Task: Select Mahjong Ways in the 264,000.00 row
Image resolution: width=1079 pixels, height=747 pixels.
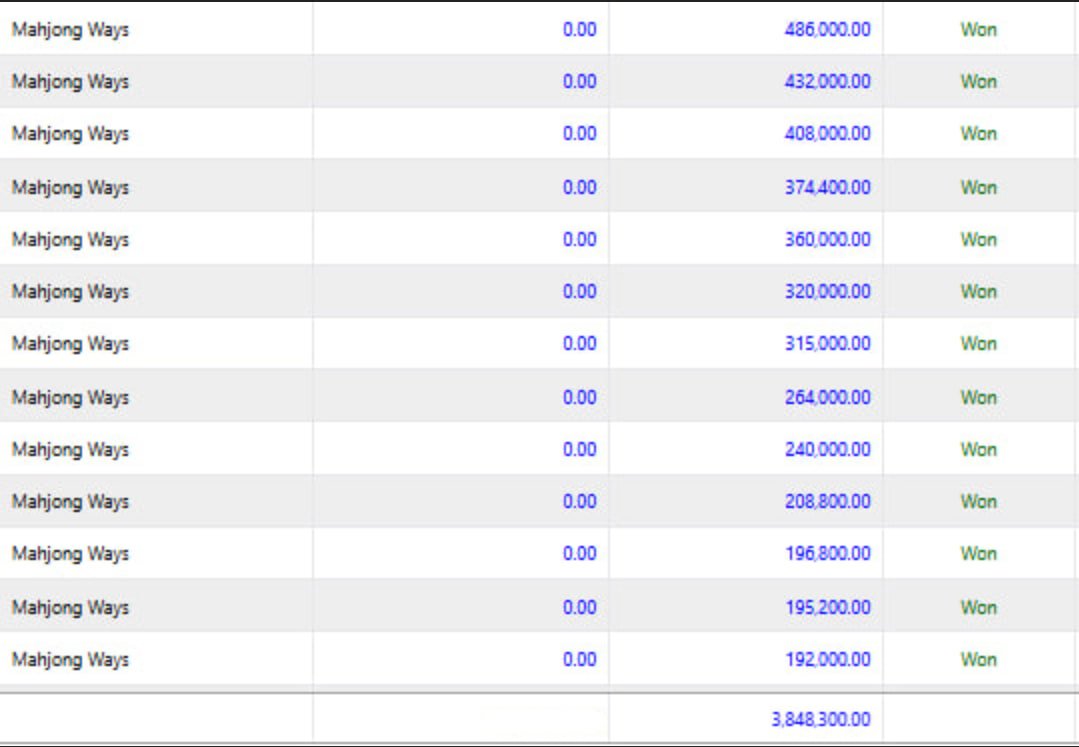Action: pos(70,398)
